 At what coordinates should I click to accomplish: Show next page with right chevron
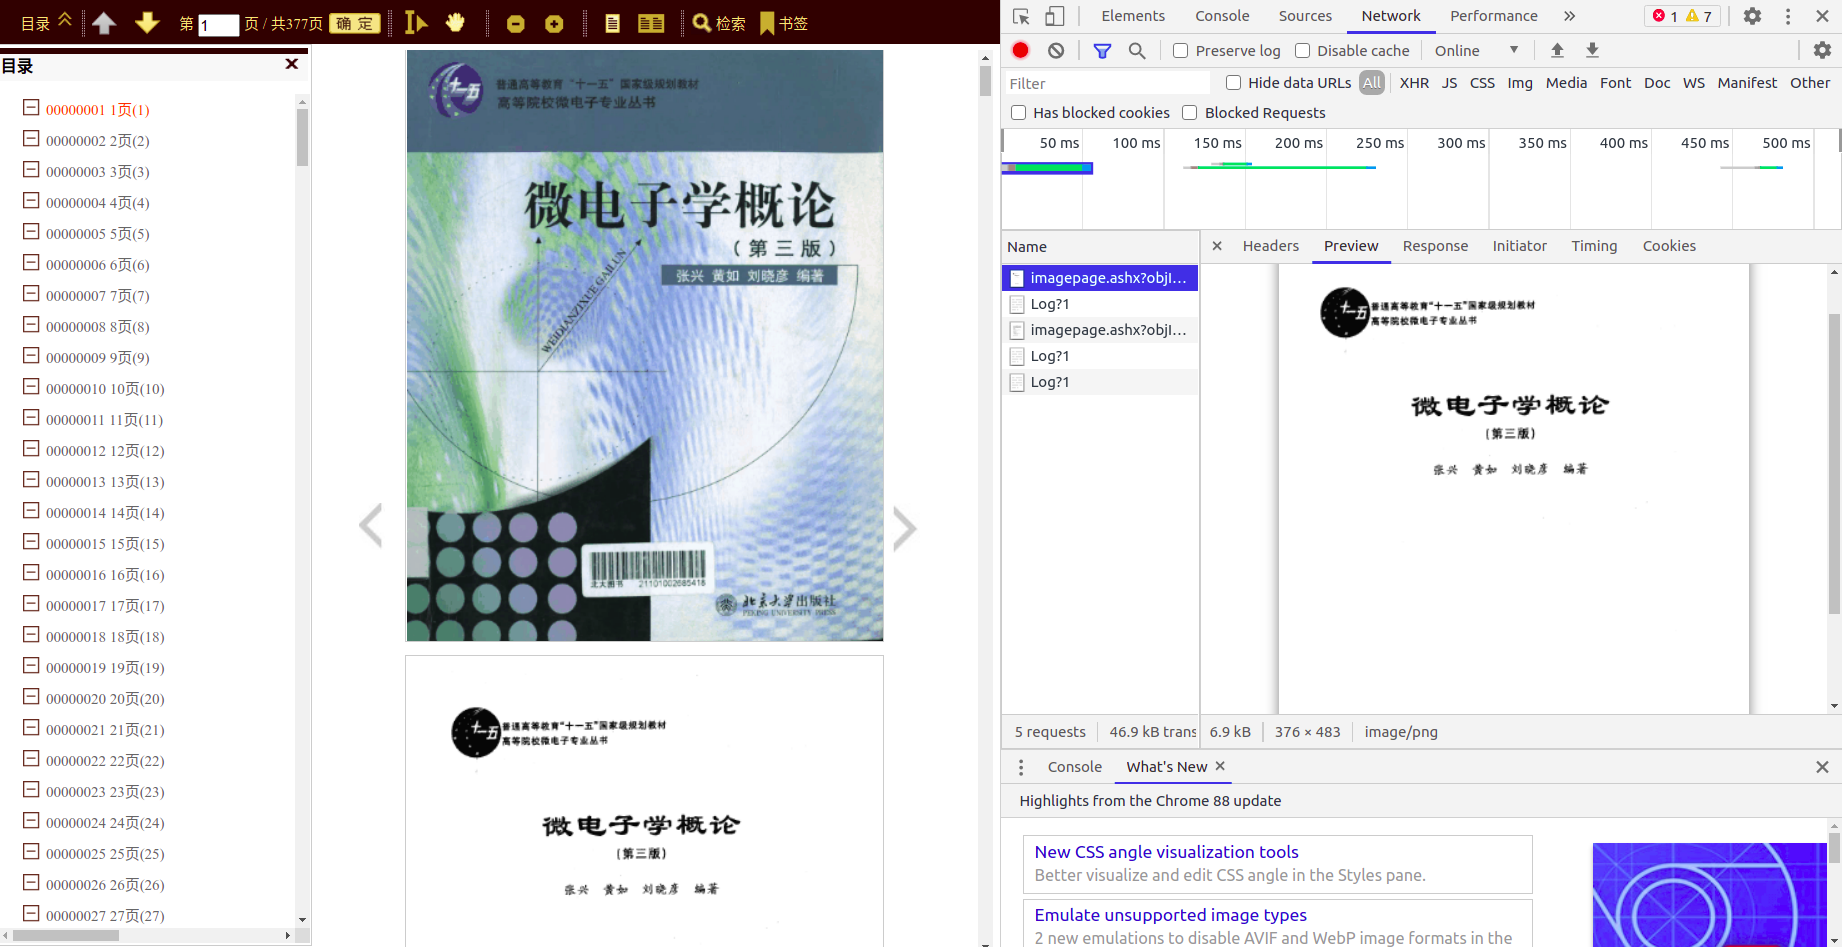pos(904,529)
